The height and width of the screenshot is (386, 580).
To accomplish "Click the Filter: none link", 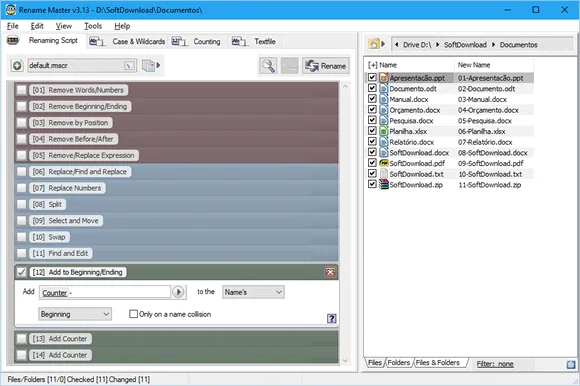I will [x=495, y=364].
